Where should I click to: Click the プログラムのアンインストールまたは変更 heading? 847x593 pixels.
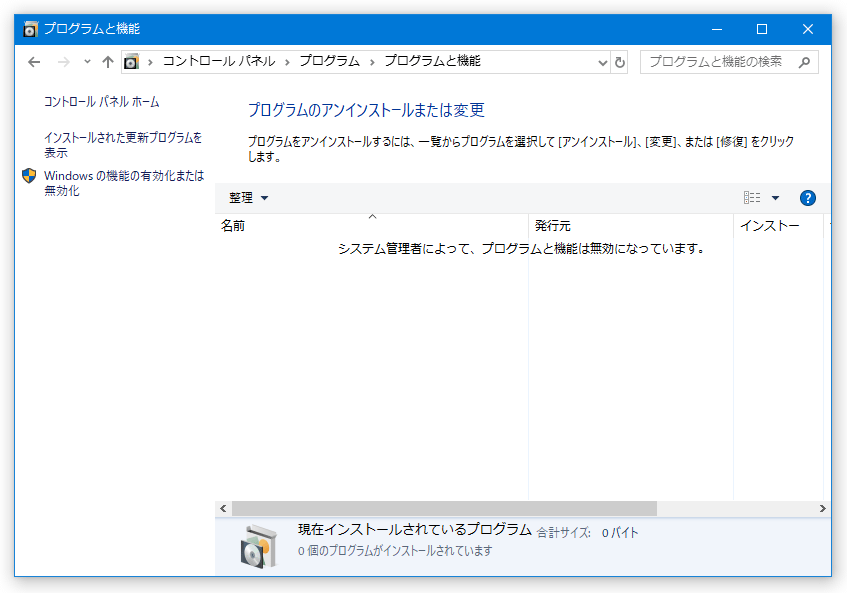point(366,110)
